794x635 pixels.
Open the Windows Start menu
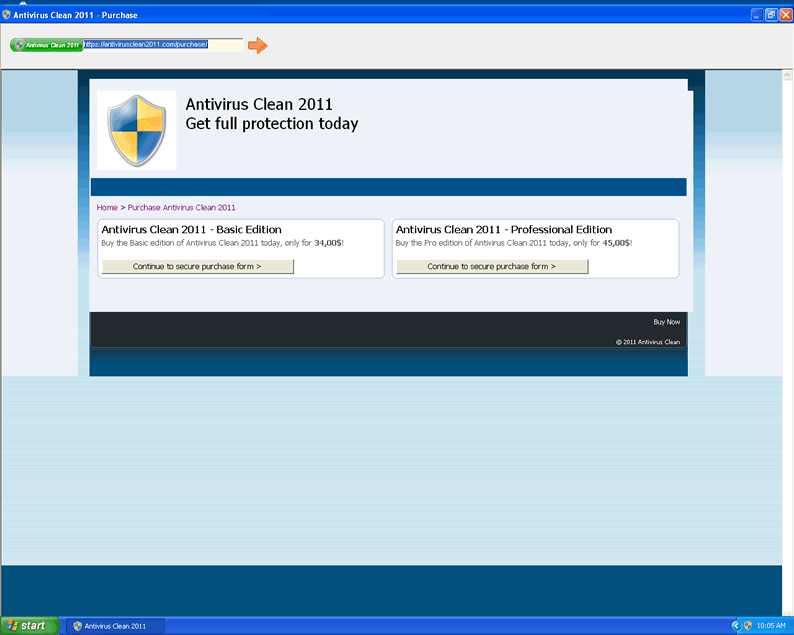29,626
